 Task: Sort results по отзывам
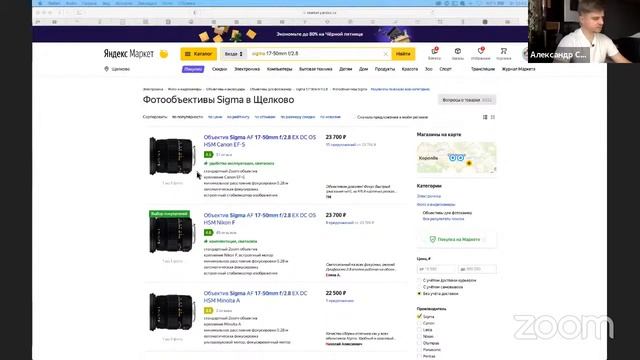pos(265,117)
